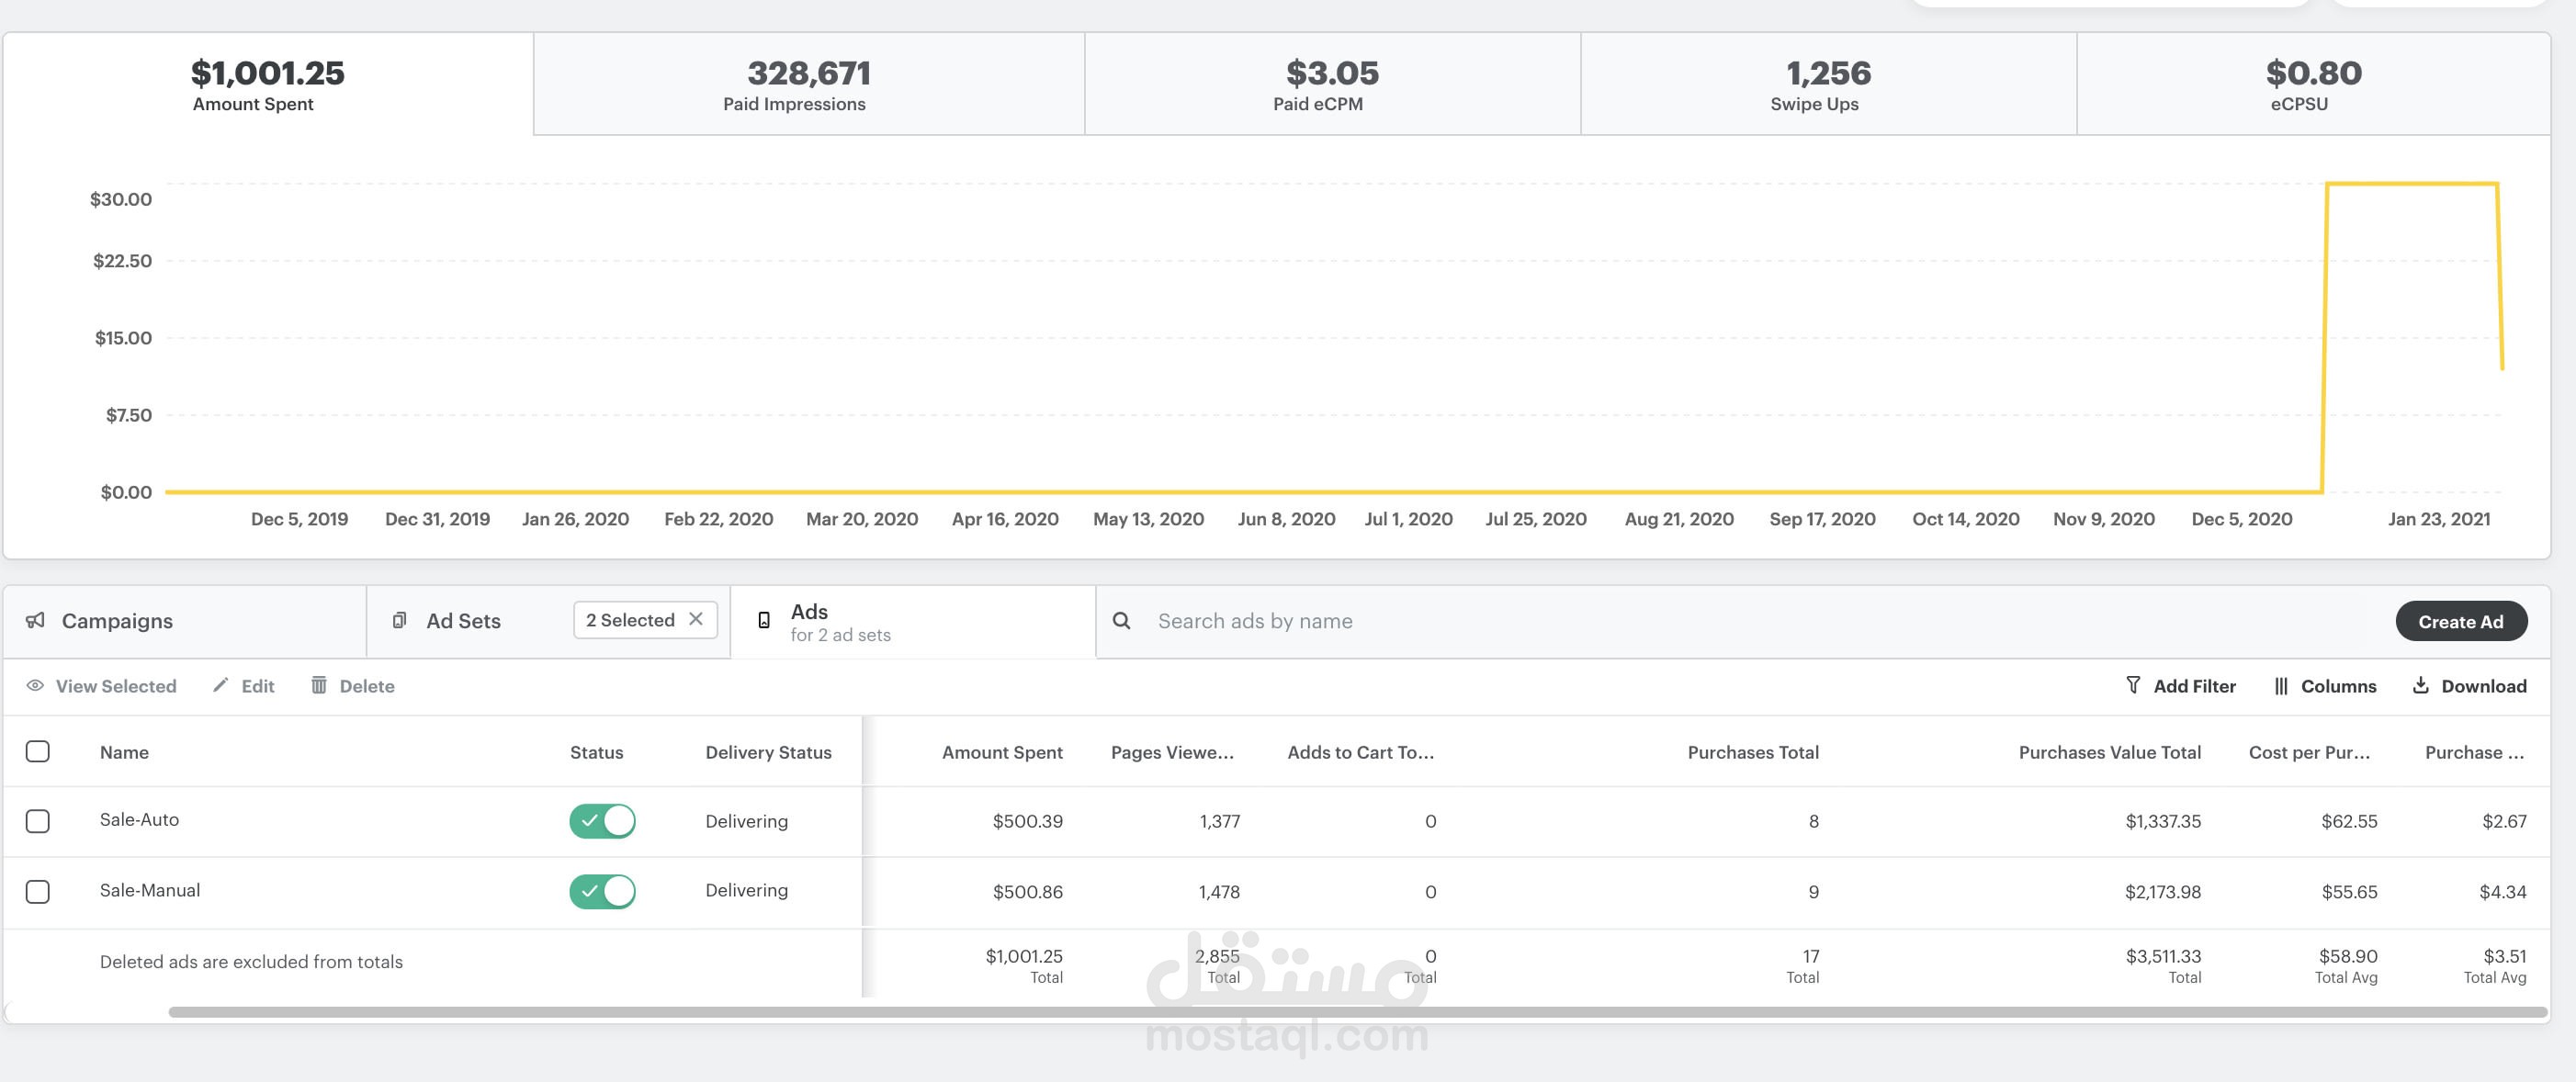Screen dimensions: 2576x1082
Task: Toggle the Sale-Auto ad status switch
Action: [602, 821]
